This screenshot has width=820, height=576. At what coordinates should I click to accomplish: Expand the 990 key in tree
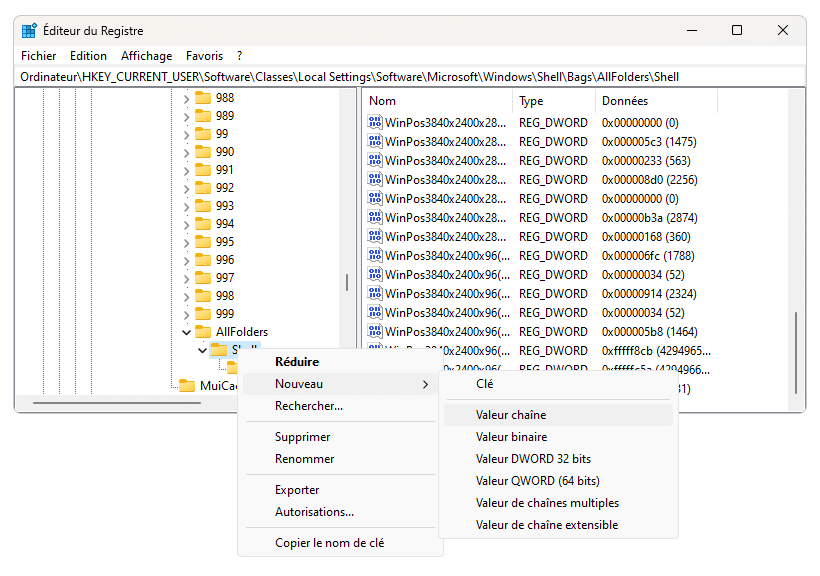coord(186,152)
